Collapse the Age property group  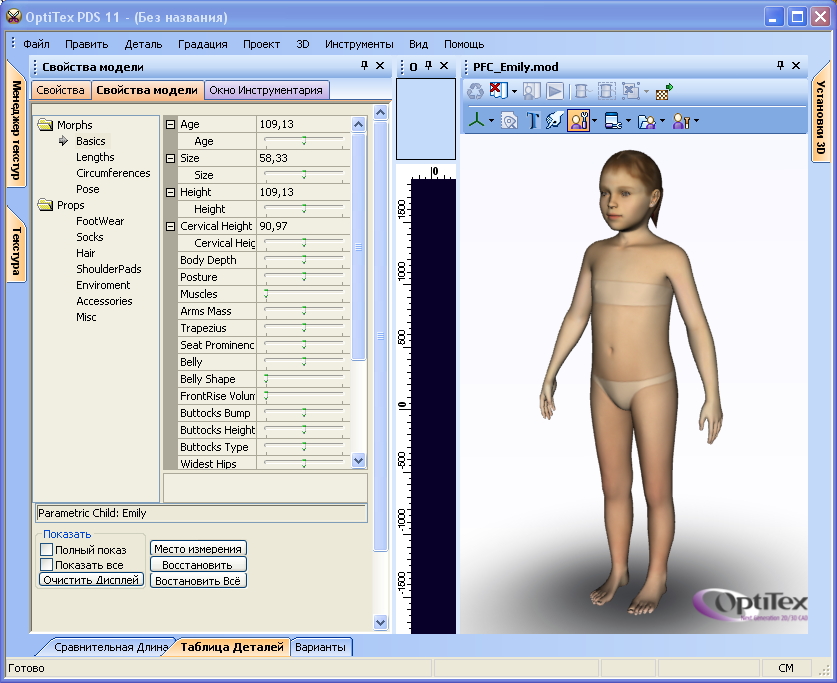[170, 125]
